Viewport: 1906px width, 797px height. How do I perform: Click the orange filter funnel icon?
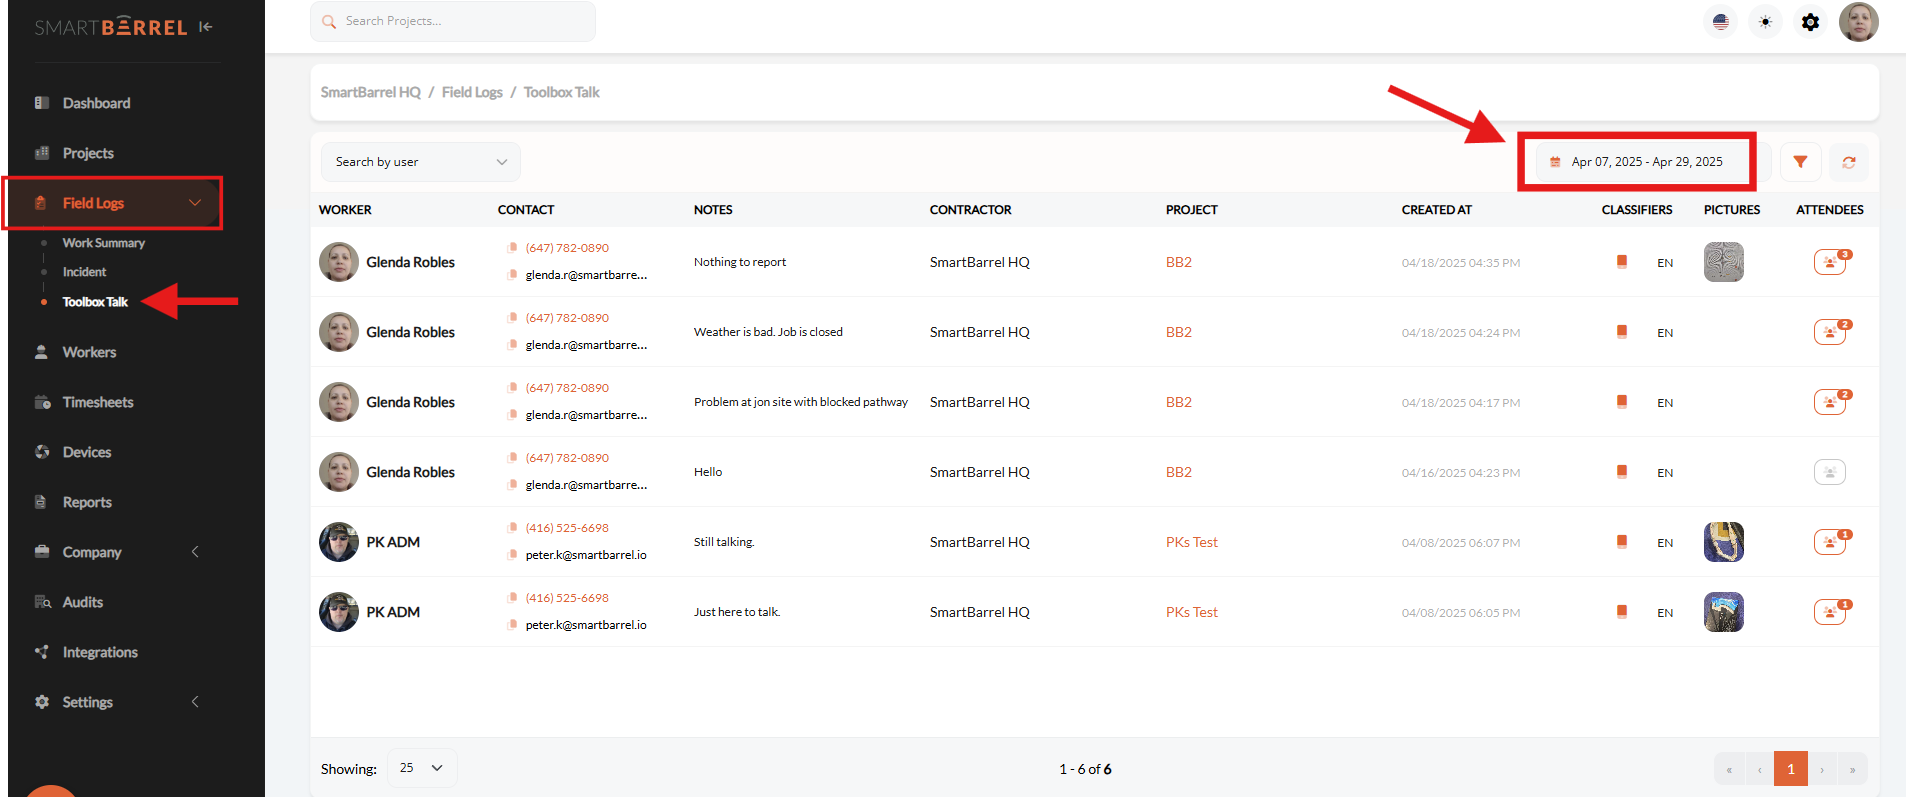pyautogui.click(x=1800, y=162)
